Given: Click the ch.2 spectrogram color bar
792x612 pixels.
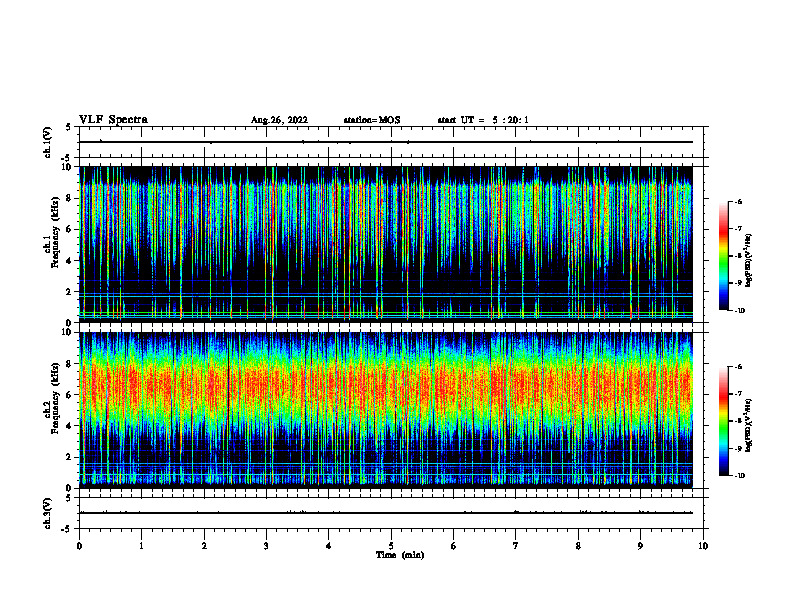Looking at the screenshot, I should [724, 421].
